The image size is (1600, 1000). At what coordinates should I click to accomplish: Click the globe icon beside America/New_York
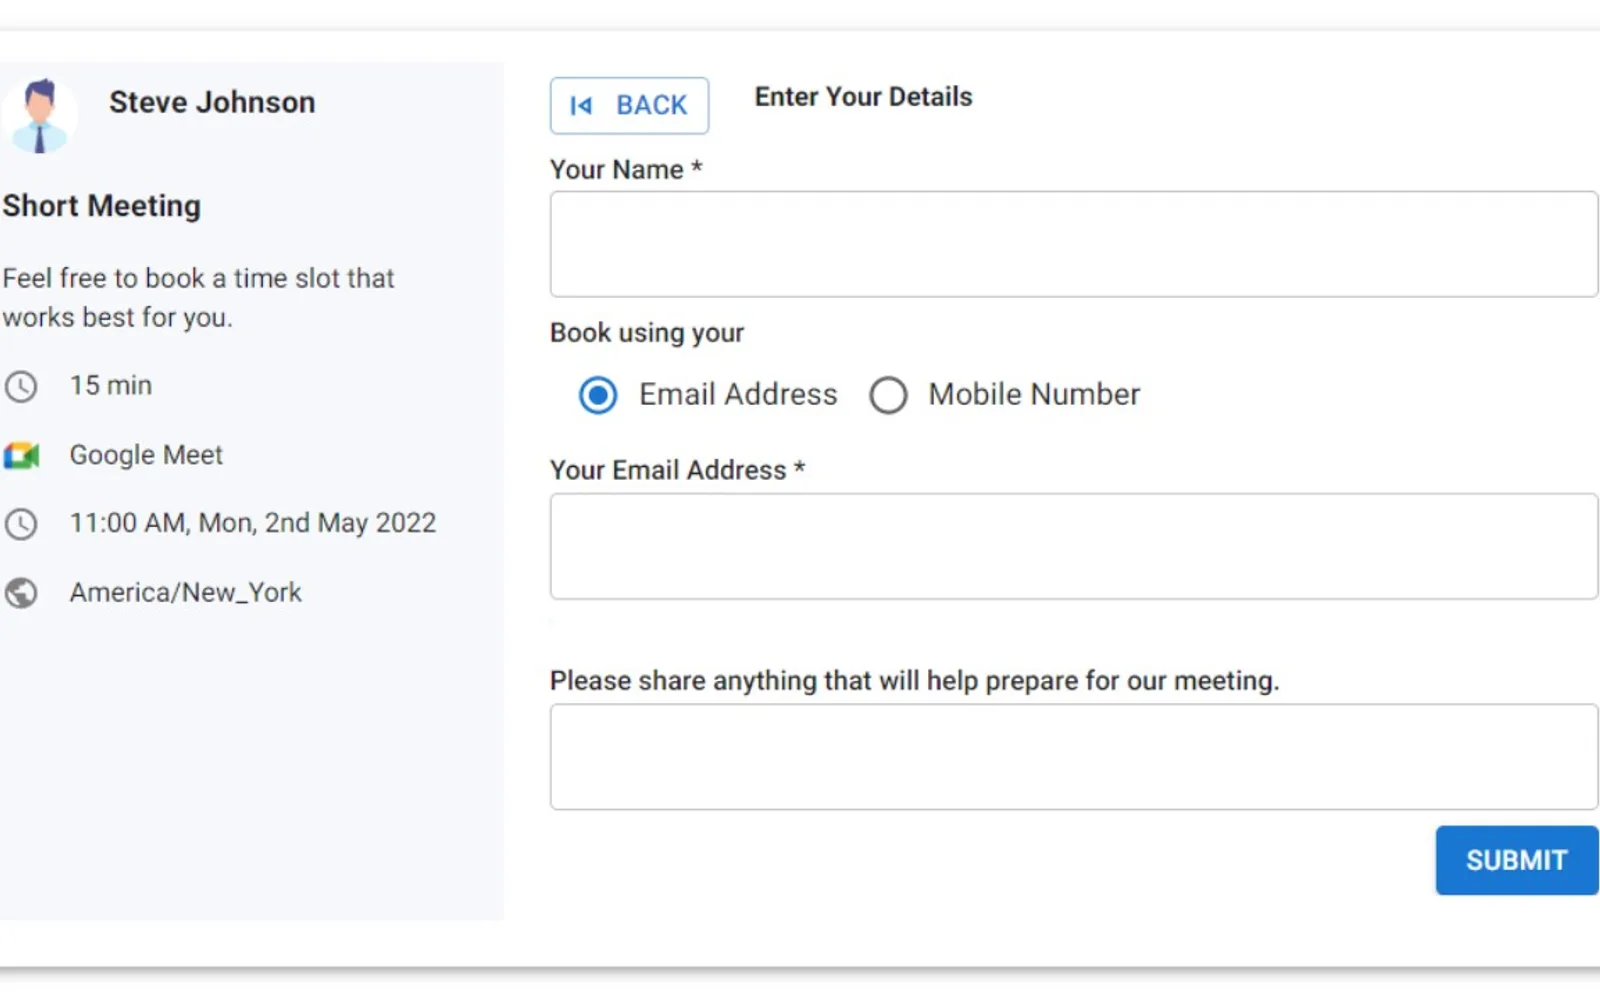coord(21,593)
